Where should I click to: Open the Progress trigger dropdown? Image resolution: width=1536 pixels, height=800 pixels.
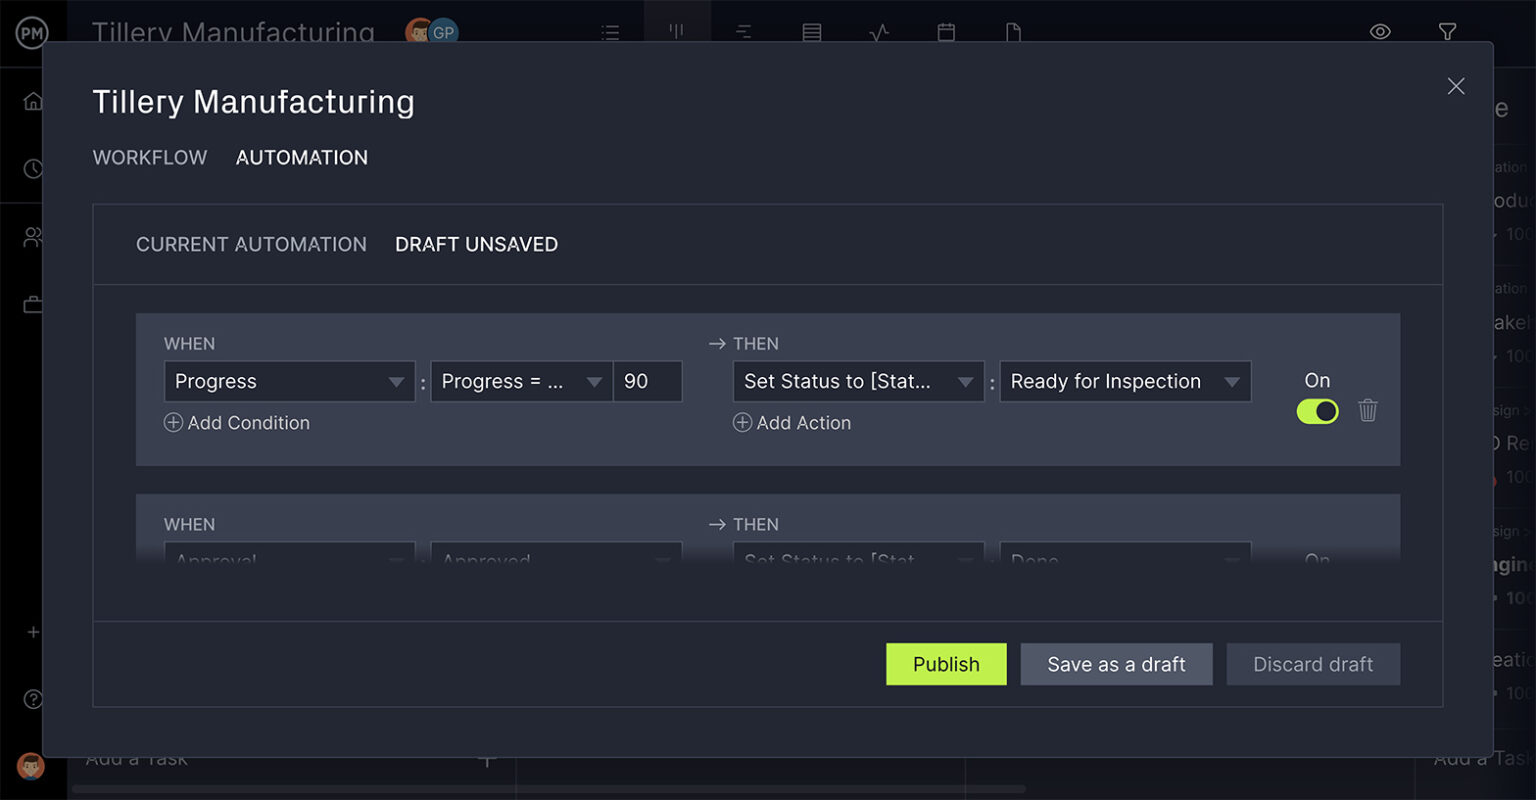tap(289, 382)
